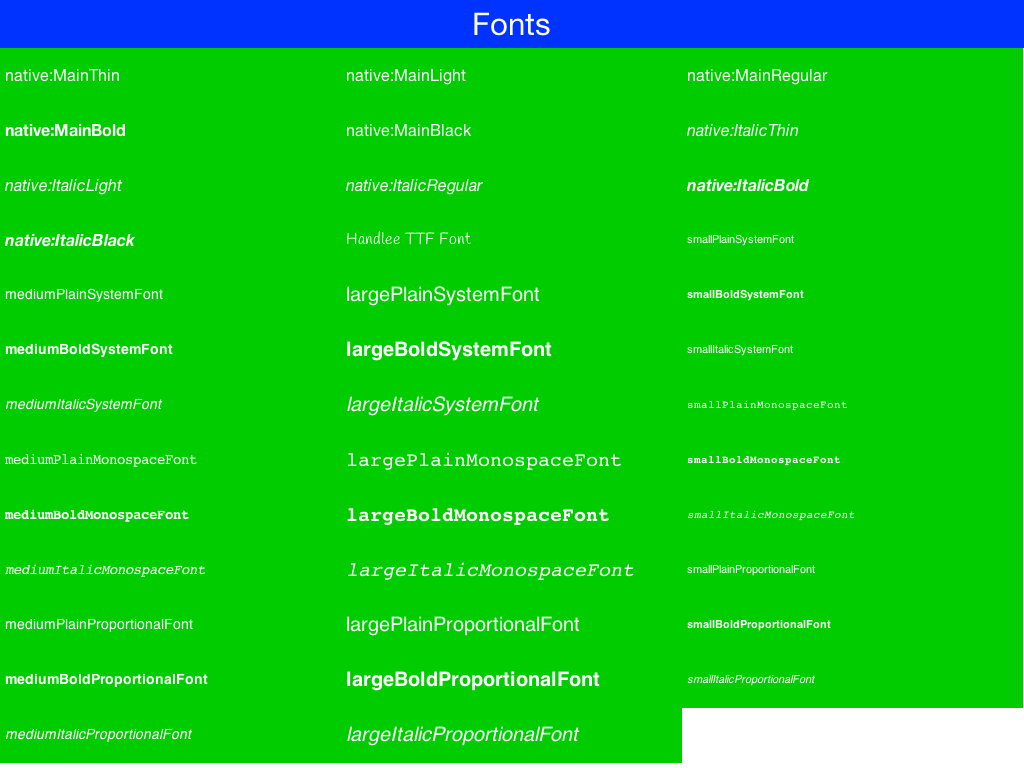Image resolution: width=1024 pixels, height=768 pixels.
Task: Select the largePlainSystemFont text
Action: [443, 294]
